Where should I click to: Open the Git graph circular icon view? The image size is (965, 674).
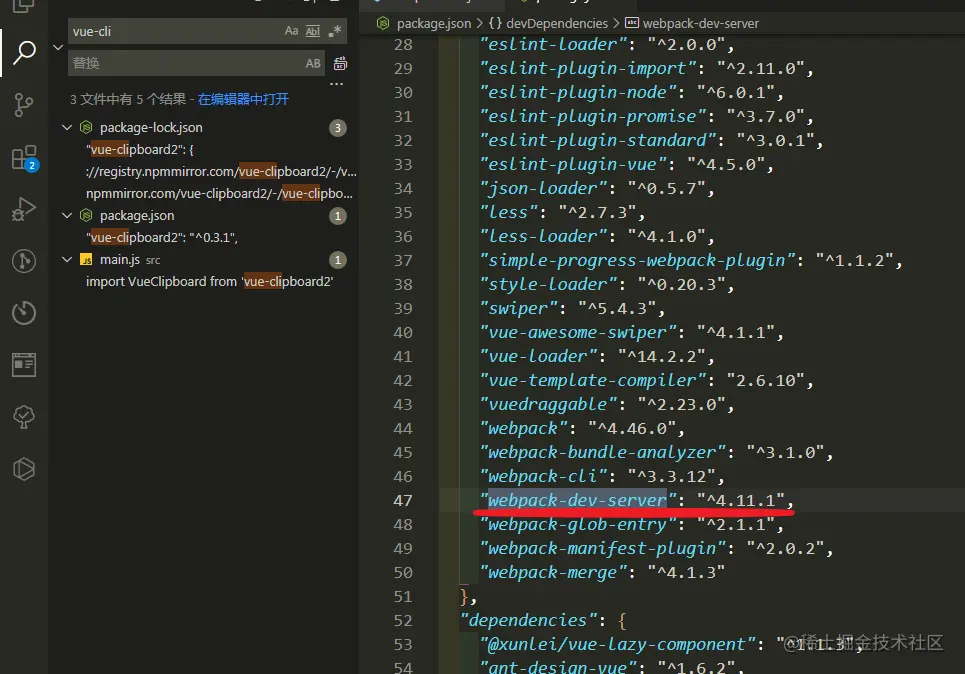click(24, 261)
